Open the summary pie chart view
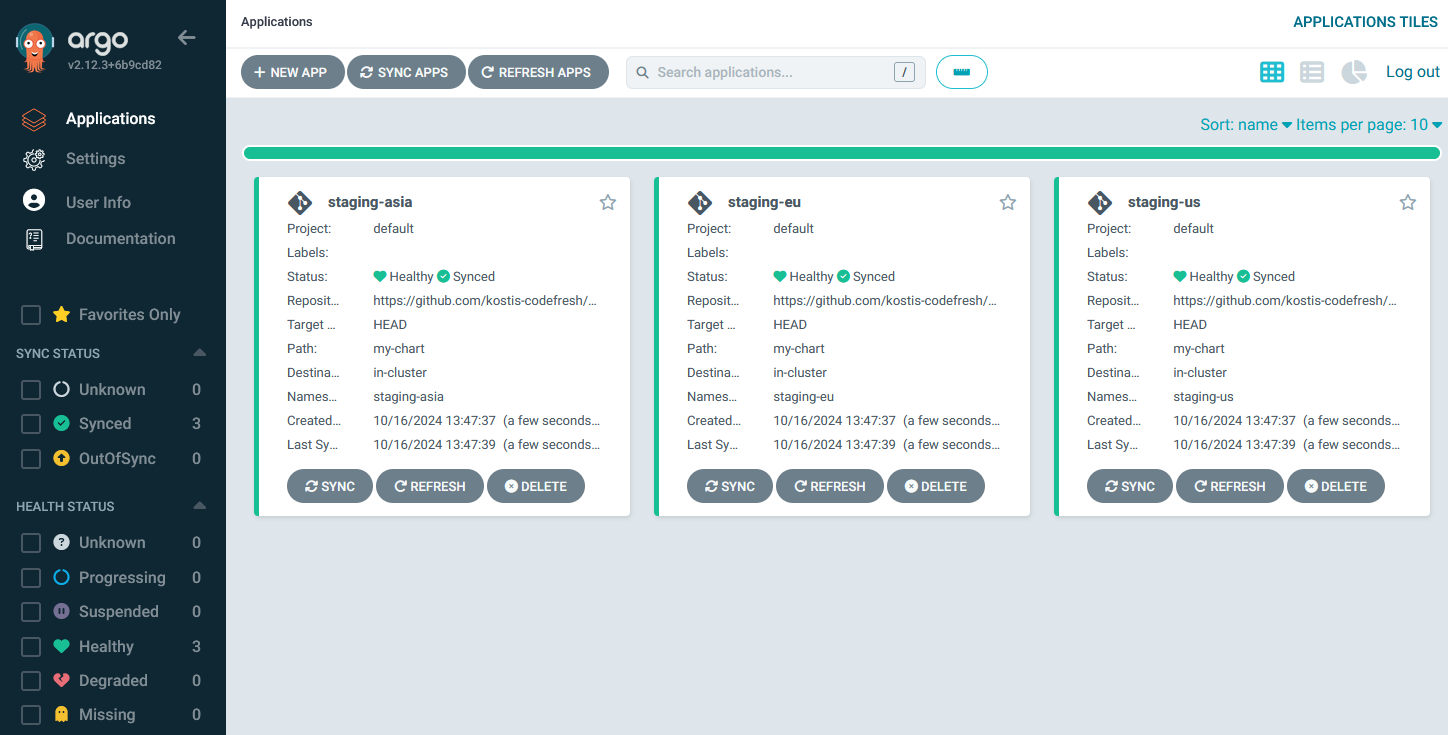The image size is (1448, 735). (1352, 71)
